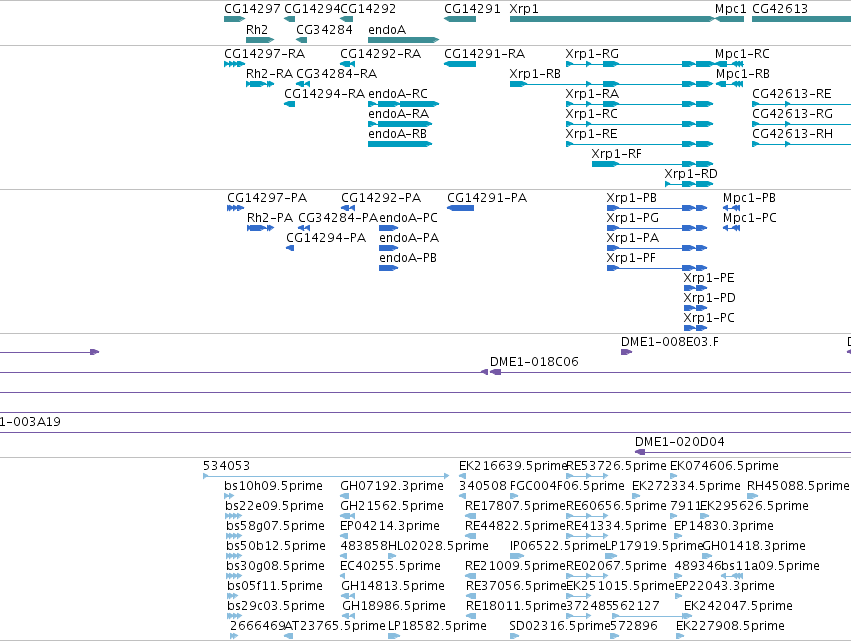This screenshot has width=851, height=641.
Task: Select protein endoA-PB
Action: [408, 258]
